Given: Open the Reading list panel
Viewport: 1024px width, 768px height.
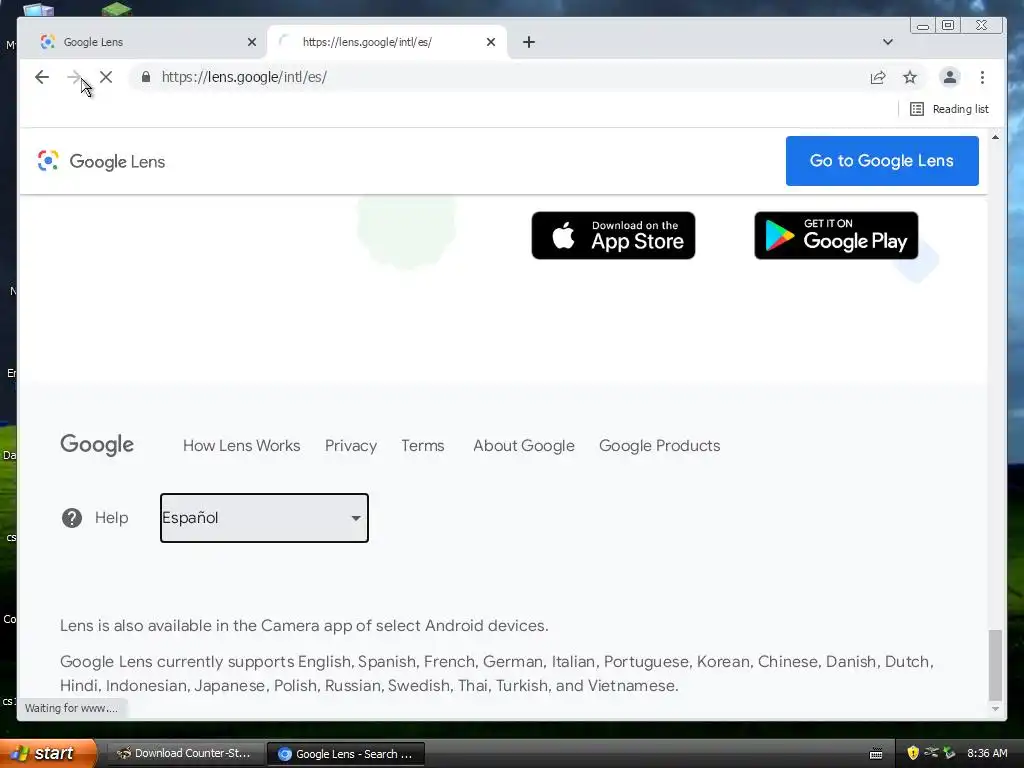Looking at the screenshot, I should point(950,109).
